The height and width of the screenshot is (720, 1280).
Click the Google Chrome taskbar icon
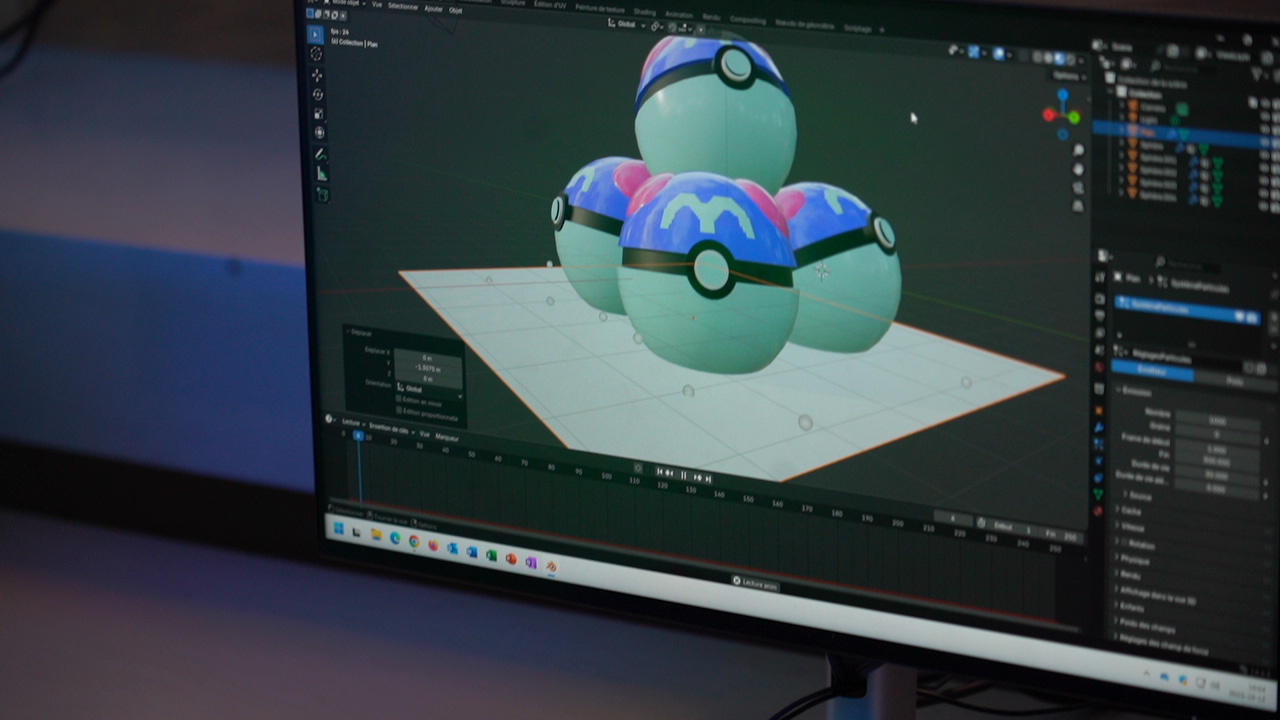click(414, 541)
